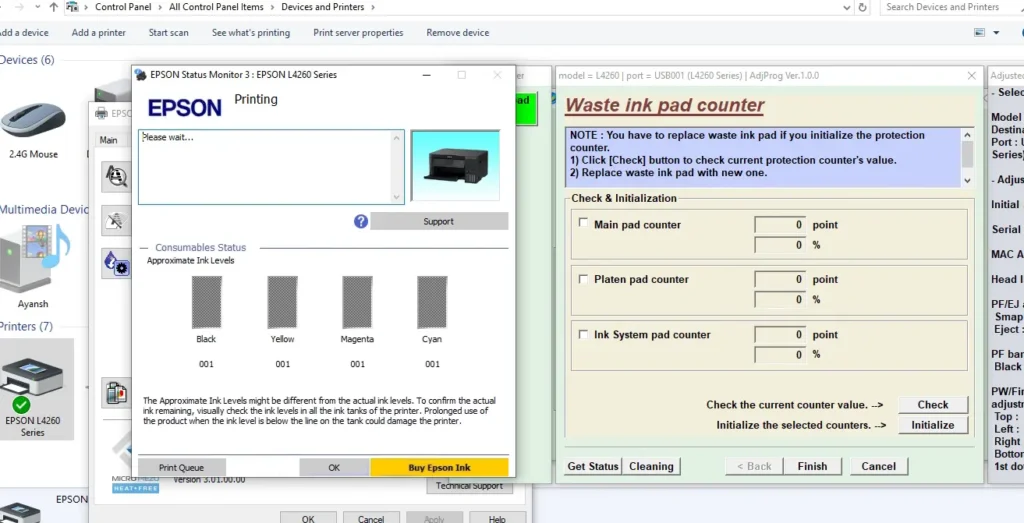Click Remove device in toolbar
This screenshot has height=523, width=1024.
[458, 33]
